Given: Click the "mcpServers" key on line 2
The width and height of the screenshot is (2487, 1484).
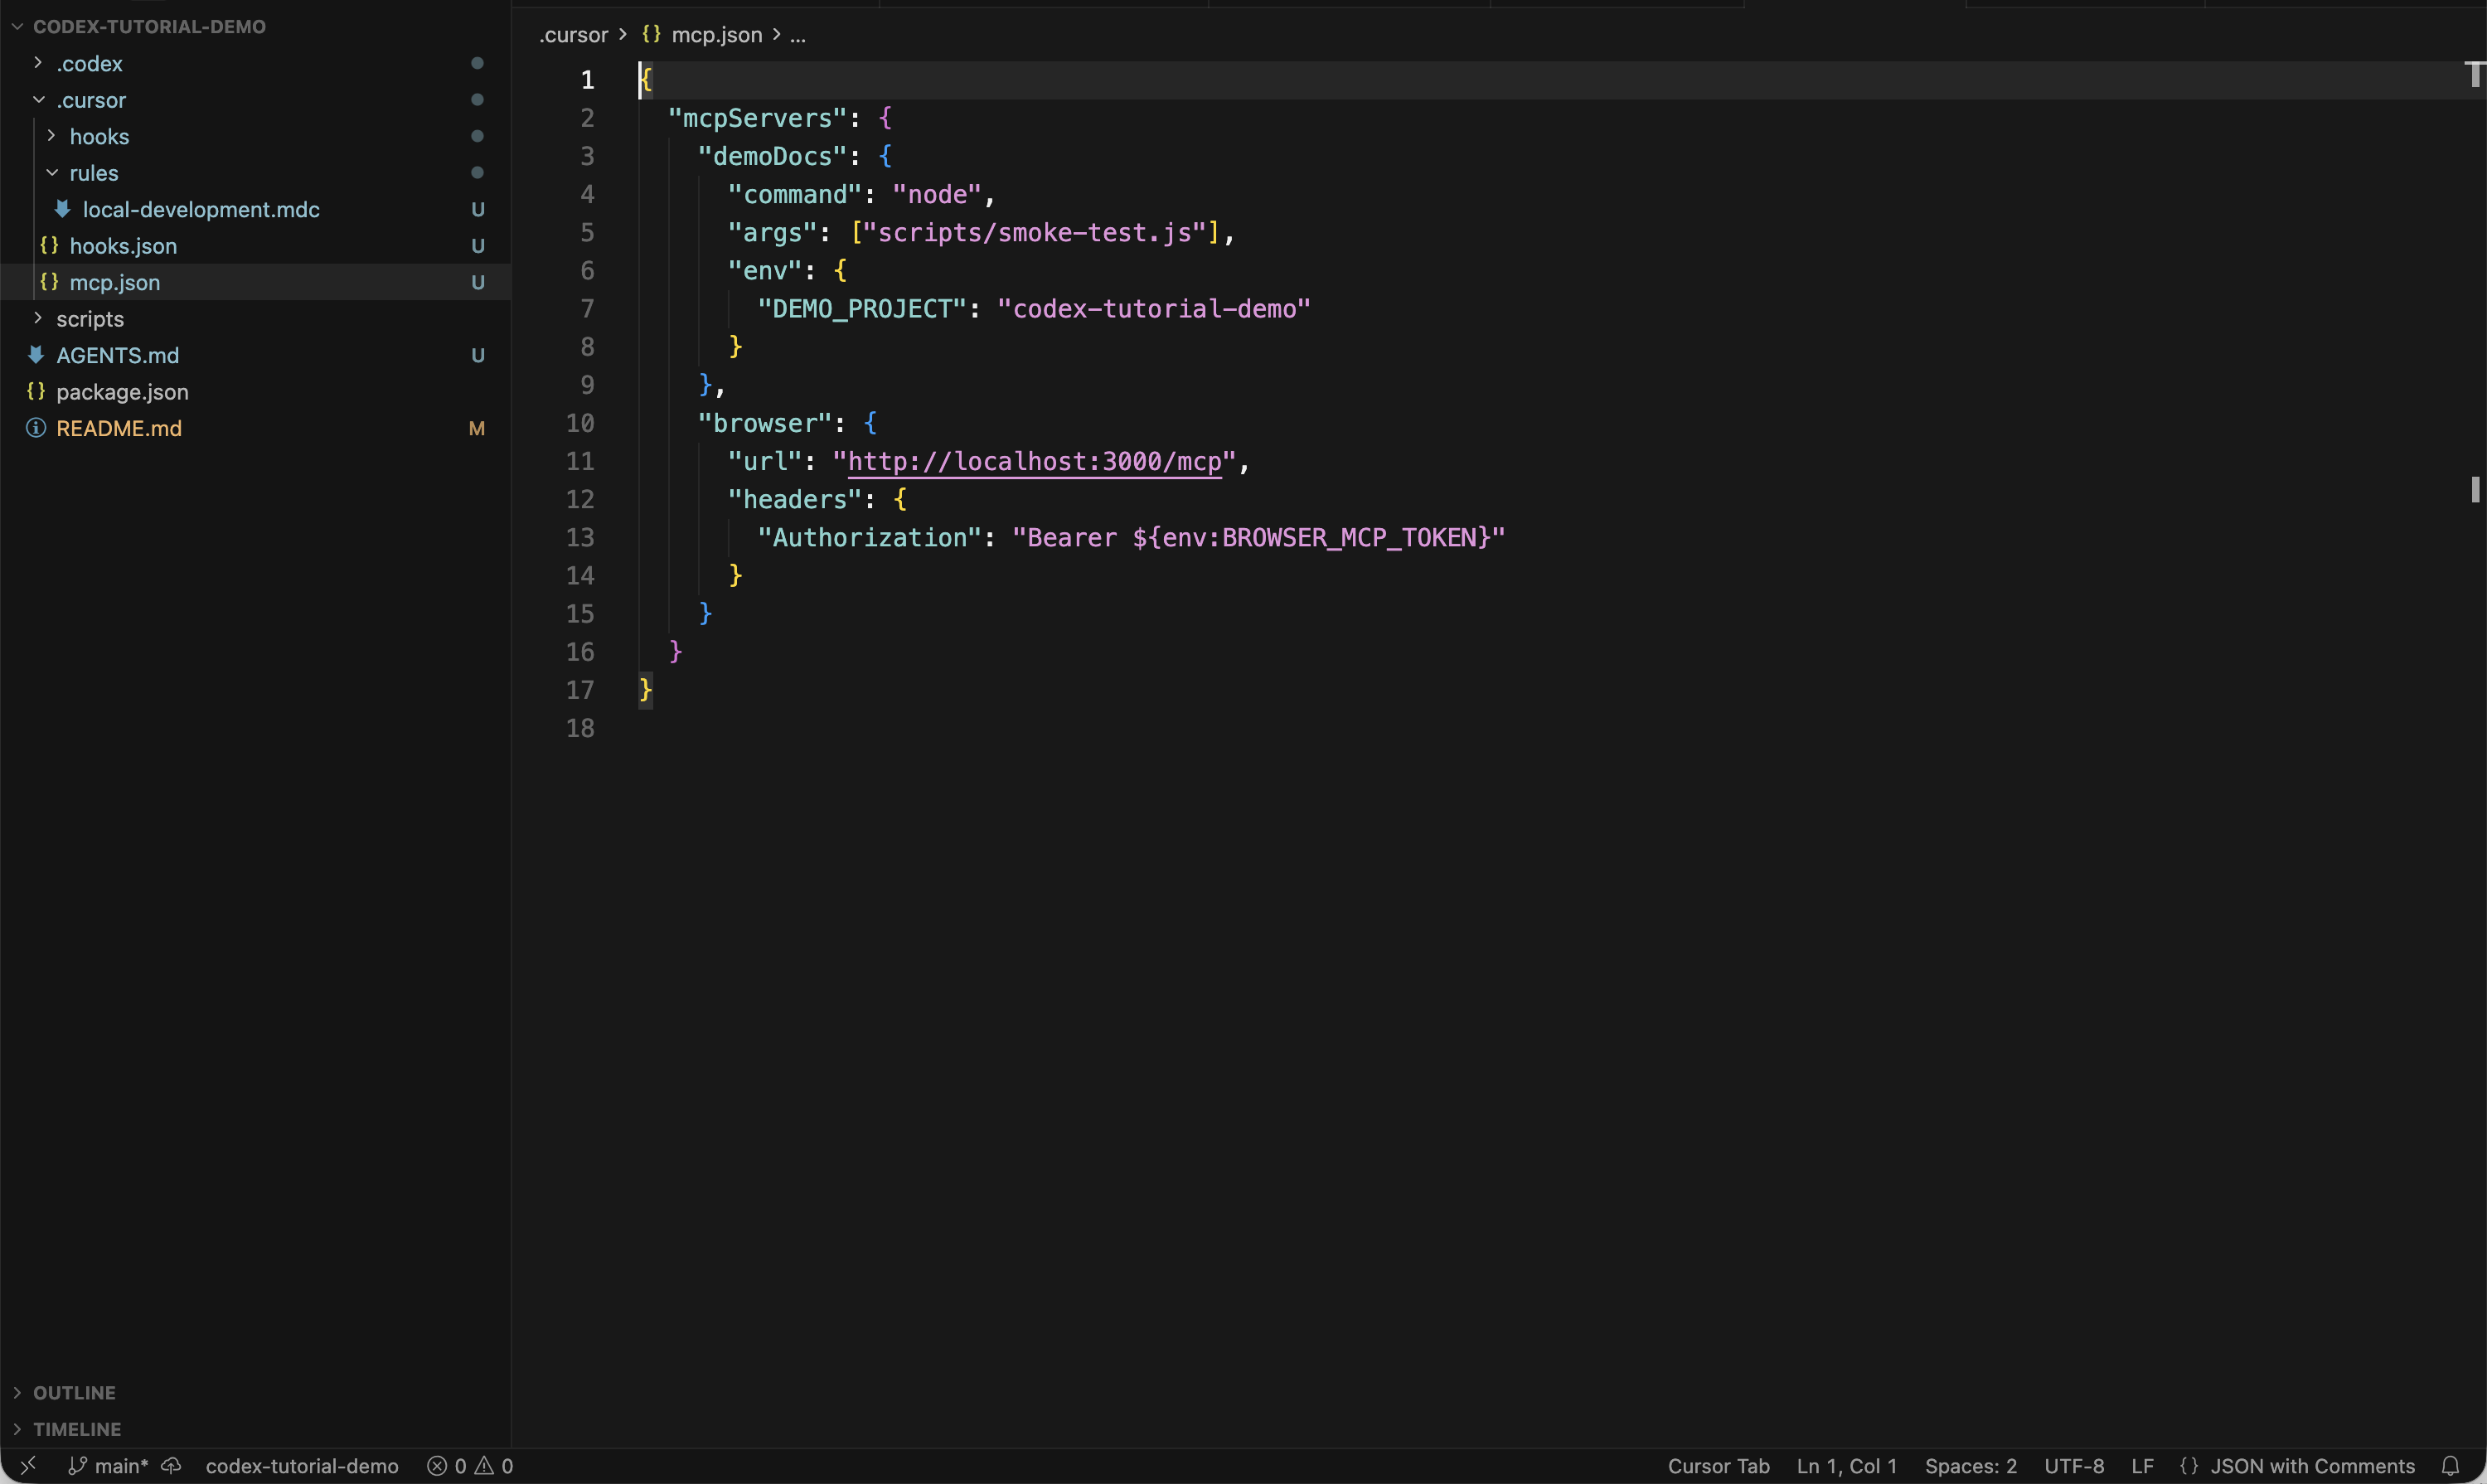Looking at the screenshot, I should [757, 118].
